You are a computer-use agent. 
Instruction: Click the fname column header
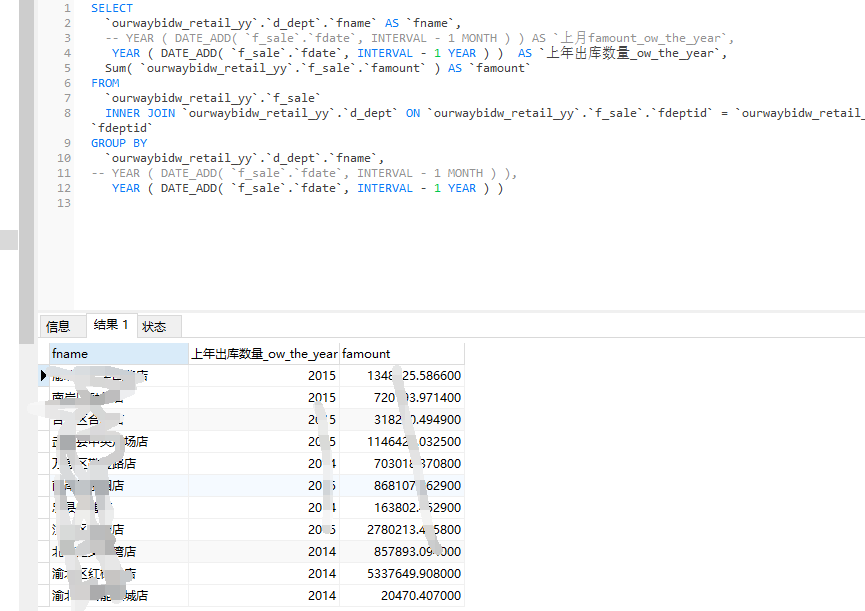tap(117, 353)
